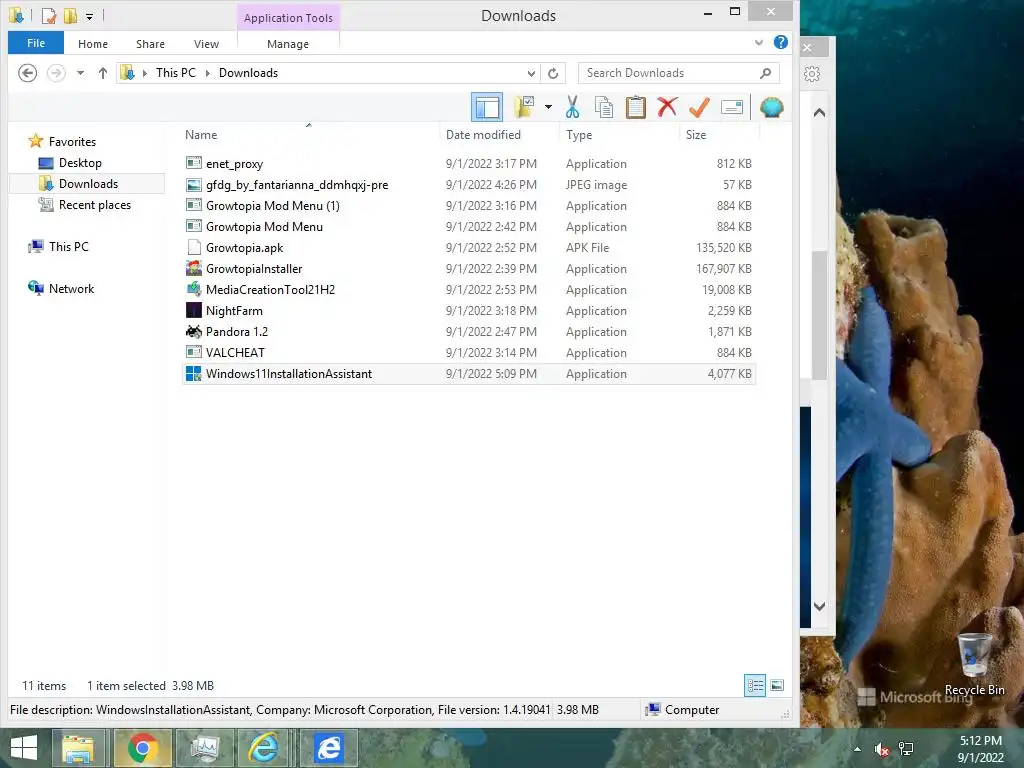Click New Folder icon in quick access toolbar

tap(70, 15)
